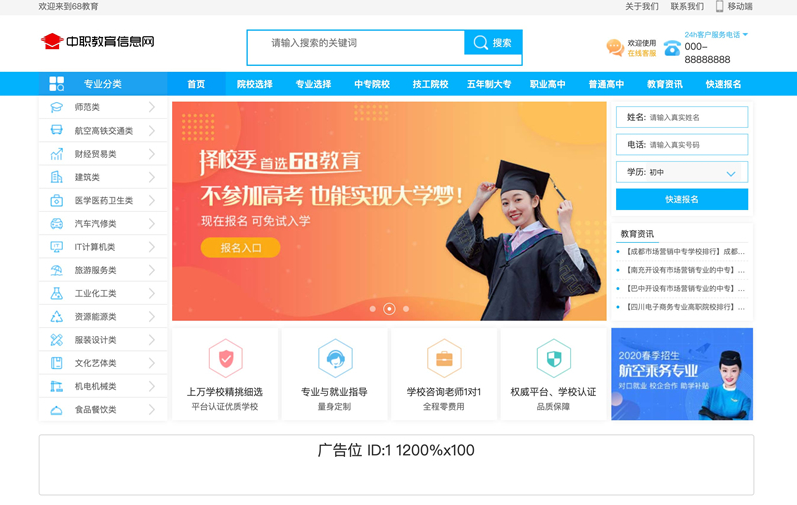This screenshot has height=505, width=797.
Task: Click the 移动端 phone icon
Action: (x=719, y=6)
